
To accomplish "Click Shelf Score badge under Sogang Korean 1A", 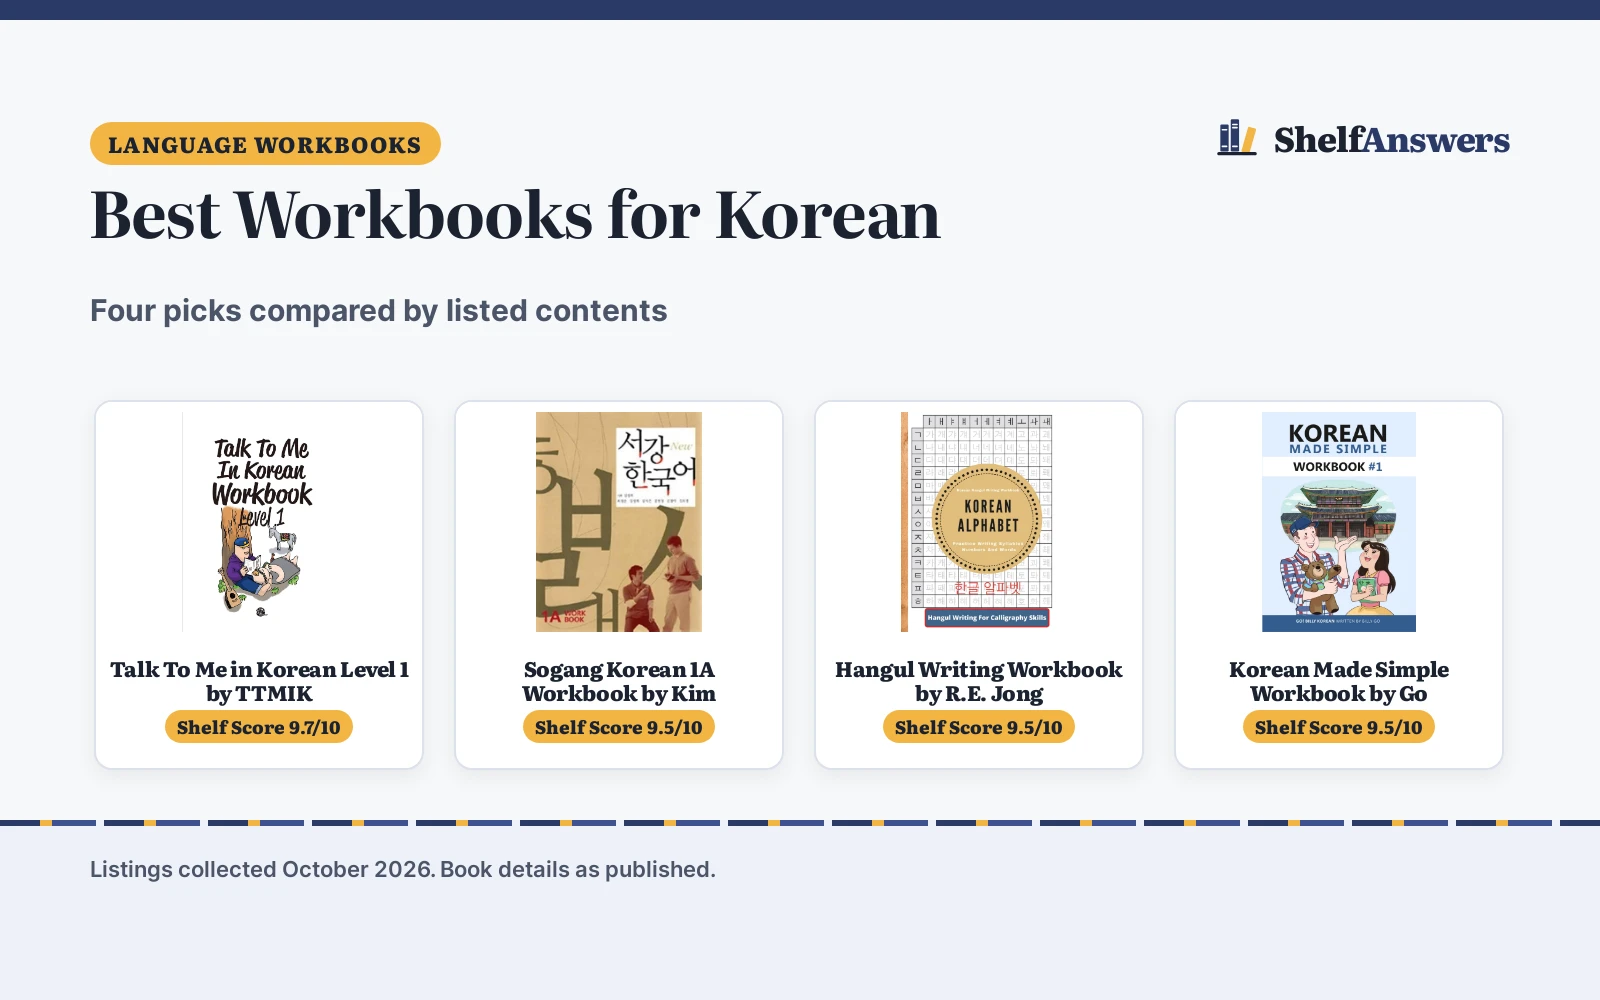I will [x=619, y=727].
